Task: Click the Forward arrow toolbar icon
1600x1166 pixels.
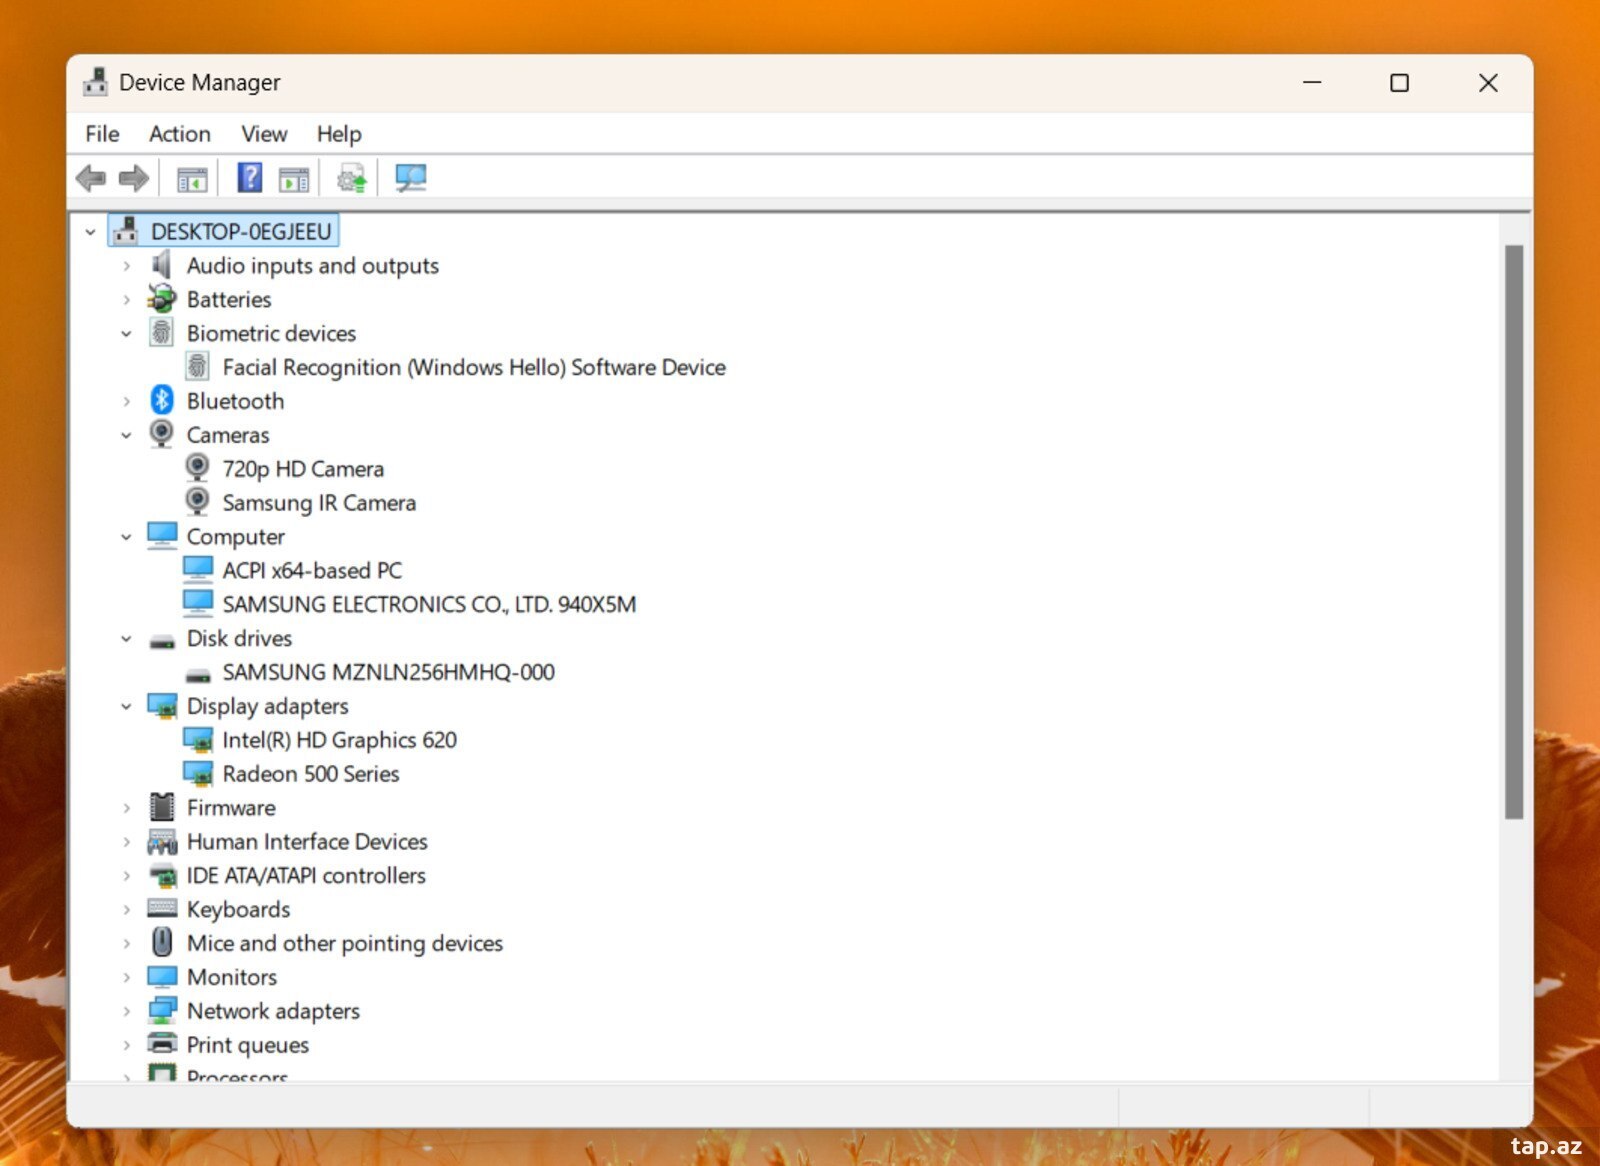Action: pos(134,179)
